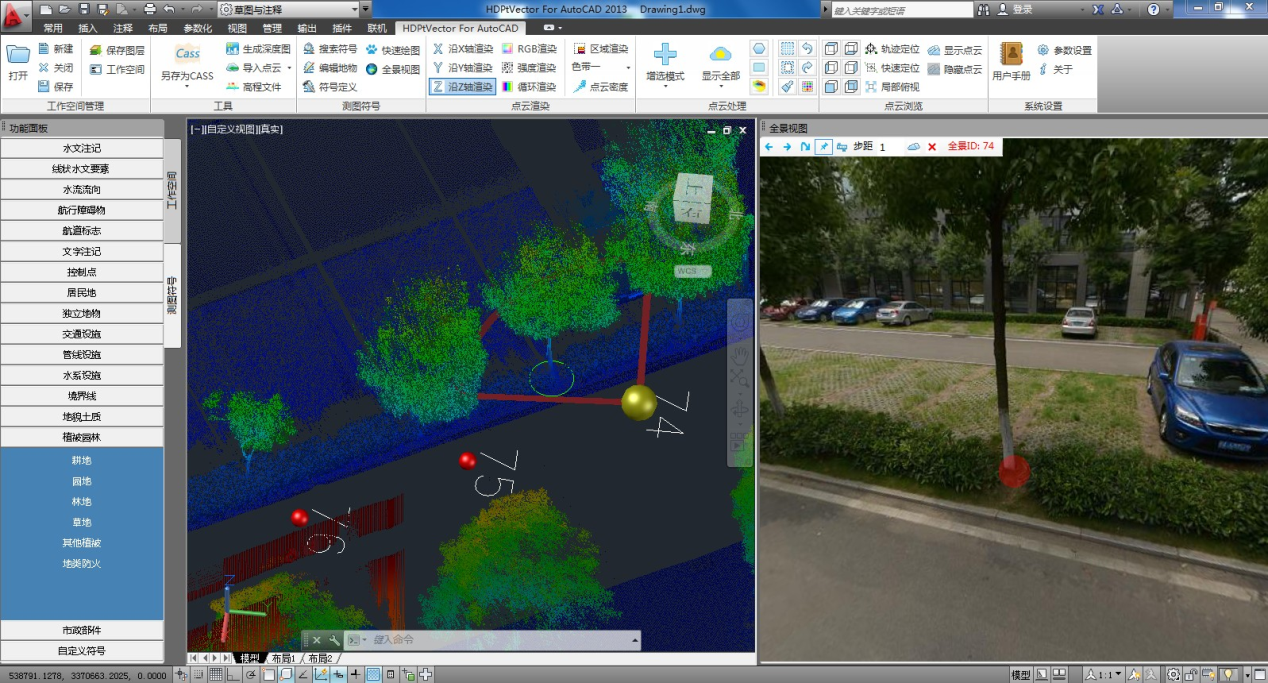Expand the 另存为CASS dropdown arrow

[187, 87]
